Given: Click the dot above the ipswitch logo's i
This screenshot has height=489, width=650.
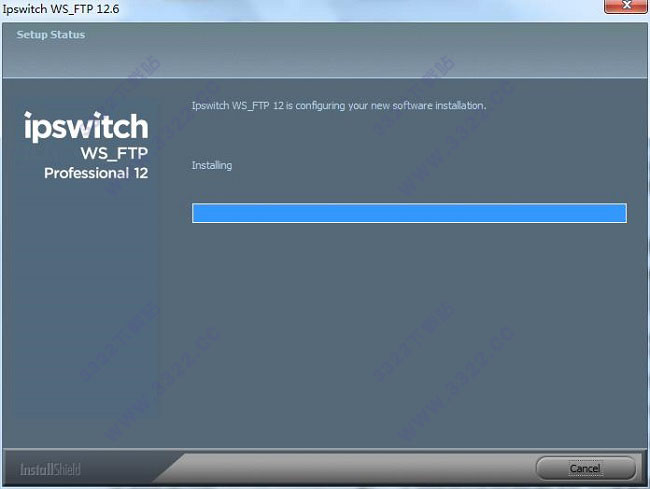Looking at the screenshot, I should coord(28,114).
